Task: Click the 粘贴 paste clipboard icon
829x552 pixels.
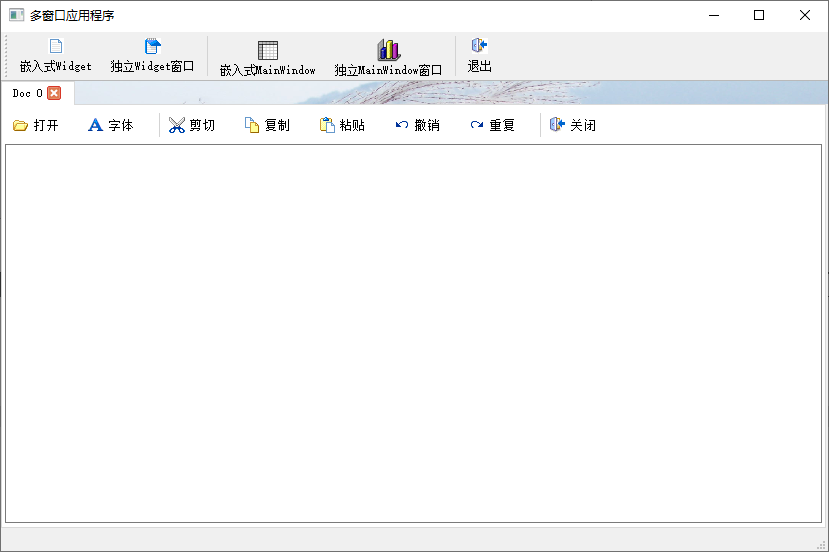Action: (x=327, y=125)
